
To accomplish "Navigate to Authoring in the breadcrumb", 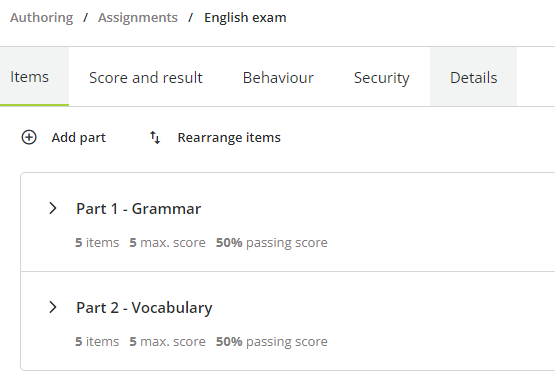I will pos(42,17).
